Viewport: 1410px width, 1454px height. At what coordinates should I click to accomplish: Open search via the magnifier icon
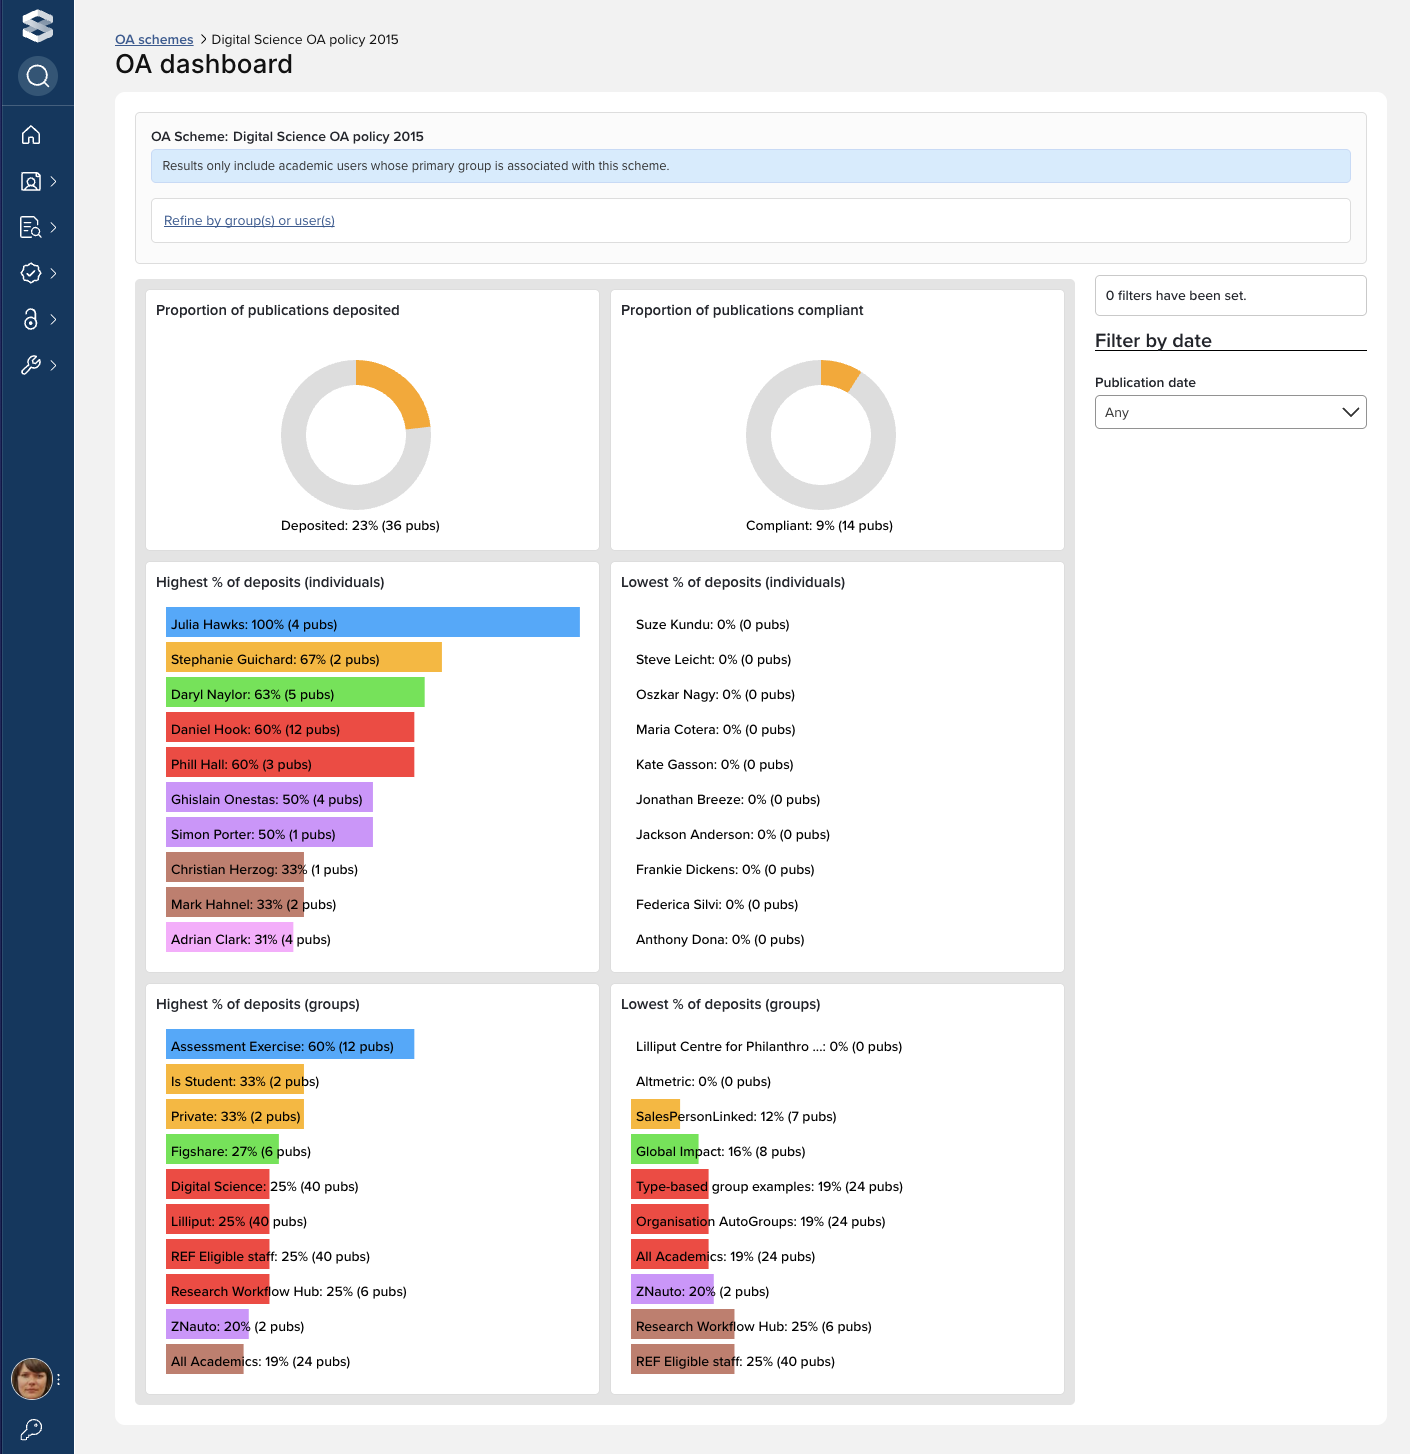point(37,76)
